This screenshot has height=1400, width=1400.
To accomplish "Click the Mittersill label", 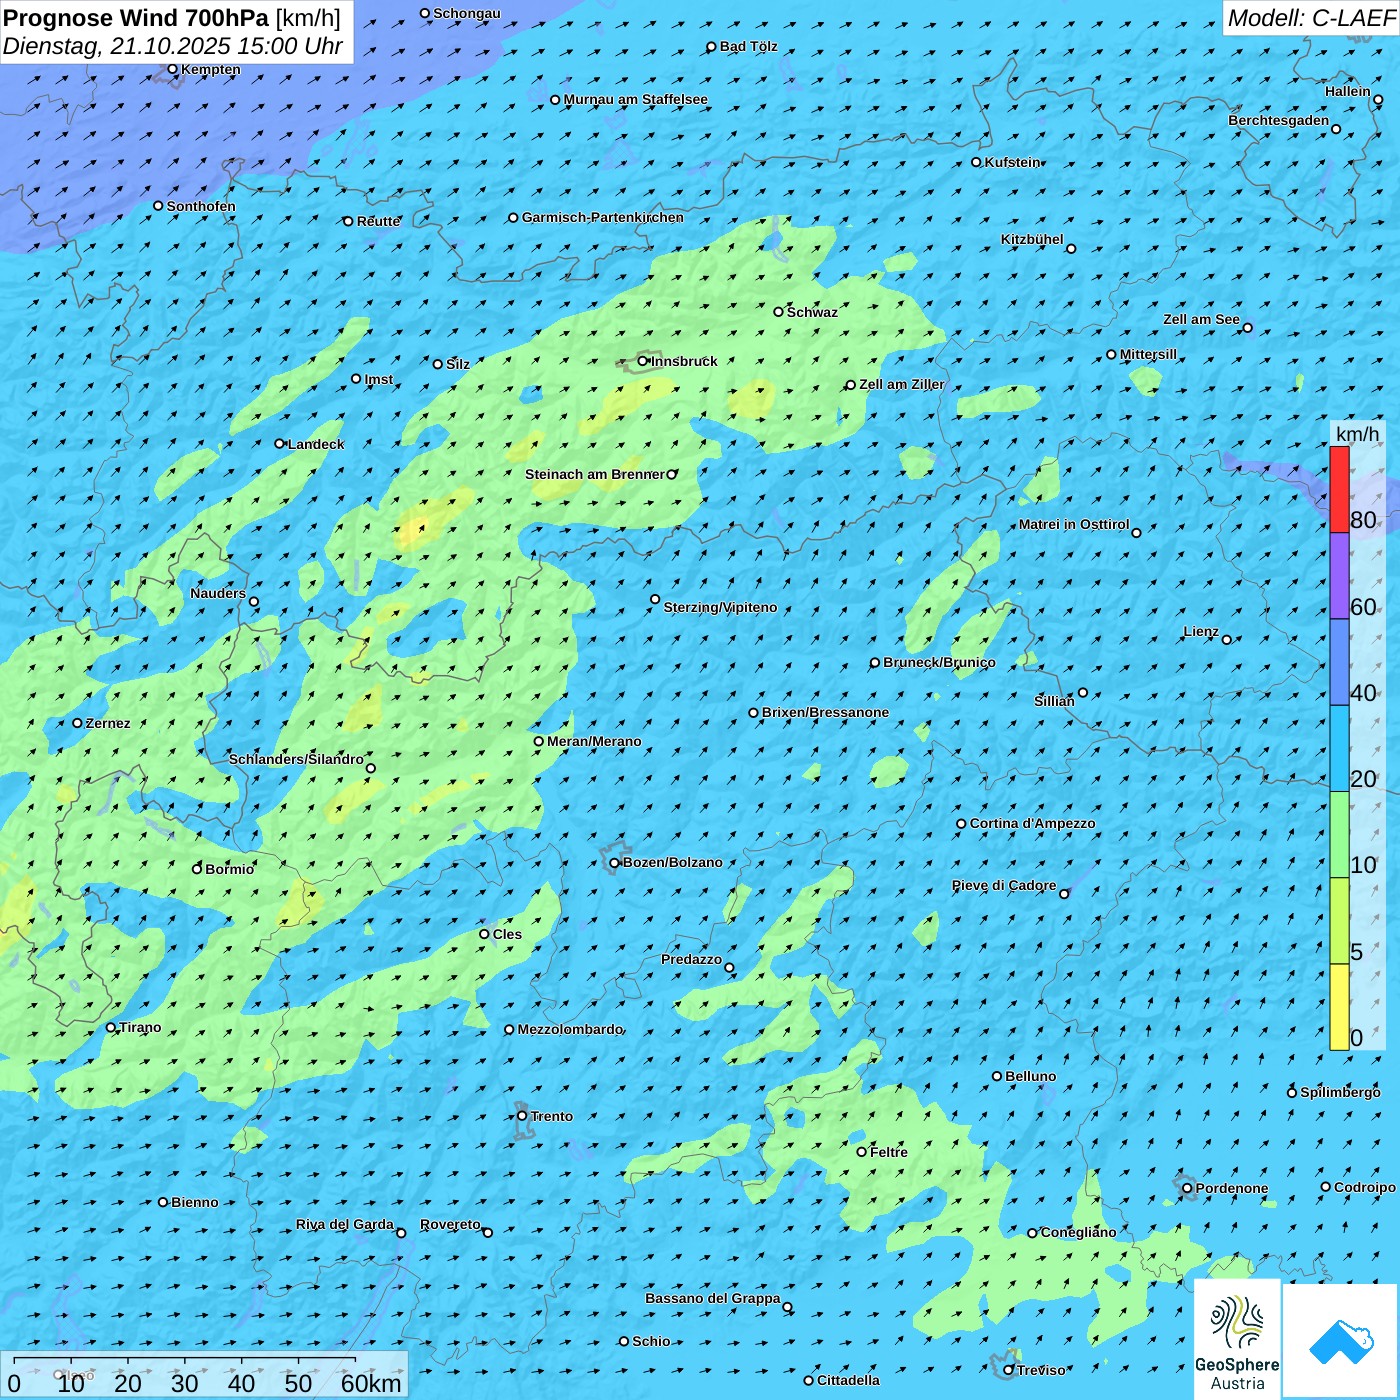I will coord(1148,354).
